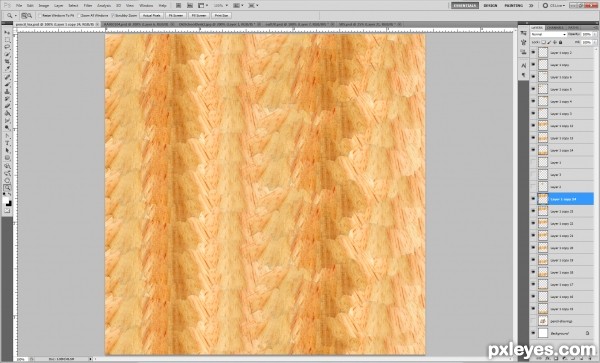Click the Fit Screen button
This screenshot has height=363, width=600.
[x=176, y=15]
